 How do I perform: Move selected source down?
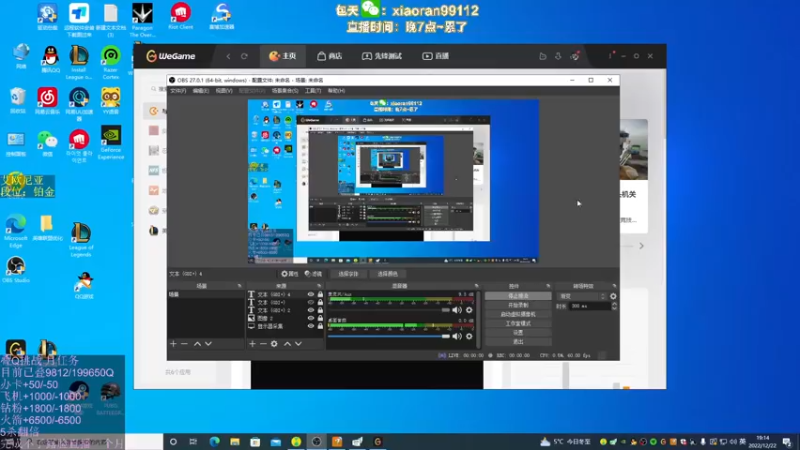pyautogui.click(x=298, y=344)
